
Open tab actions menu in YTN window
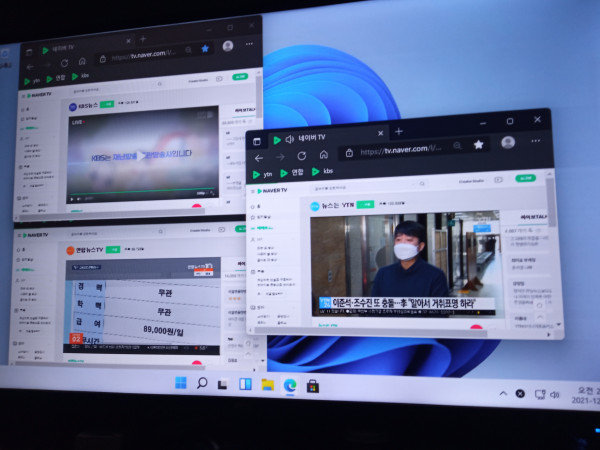tap(257, 141)
